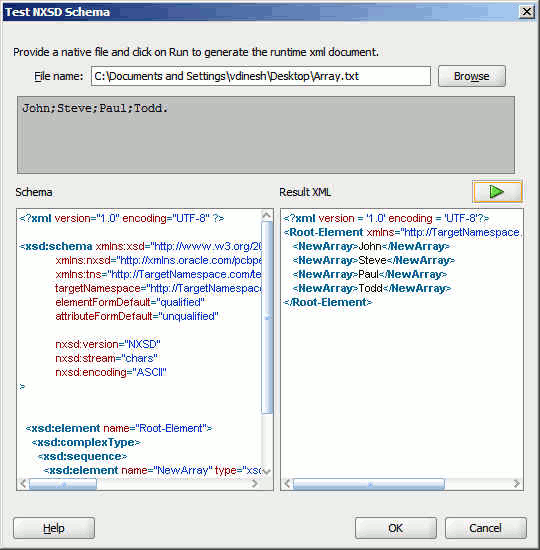Click Result XML horizontal scroll right arrow
540x550 pixels.
pos(516,484)
